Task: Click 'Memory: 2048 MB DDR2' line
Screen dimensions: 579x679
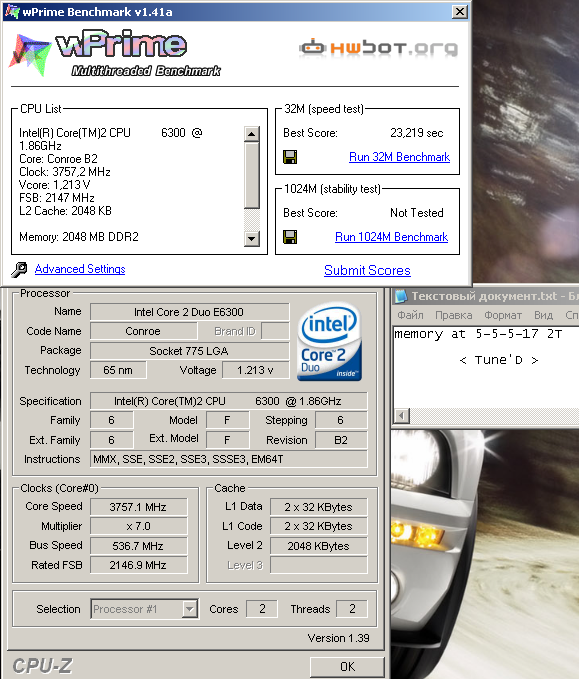Action: [79, 237]
